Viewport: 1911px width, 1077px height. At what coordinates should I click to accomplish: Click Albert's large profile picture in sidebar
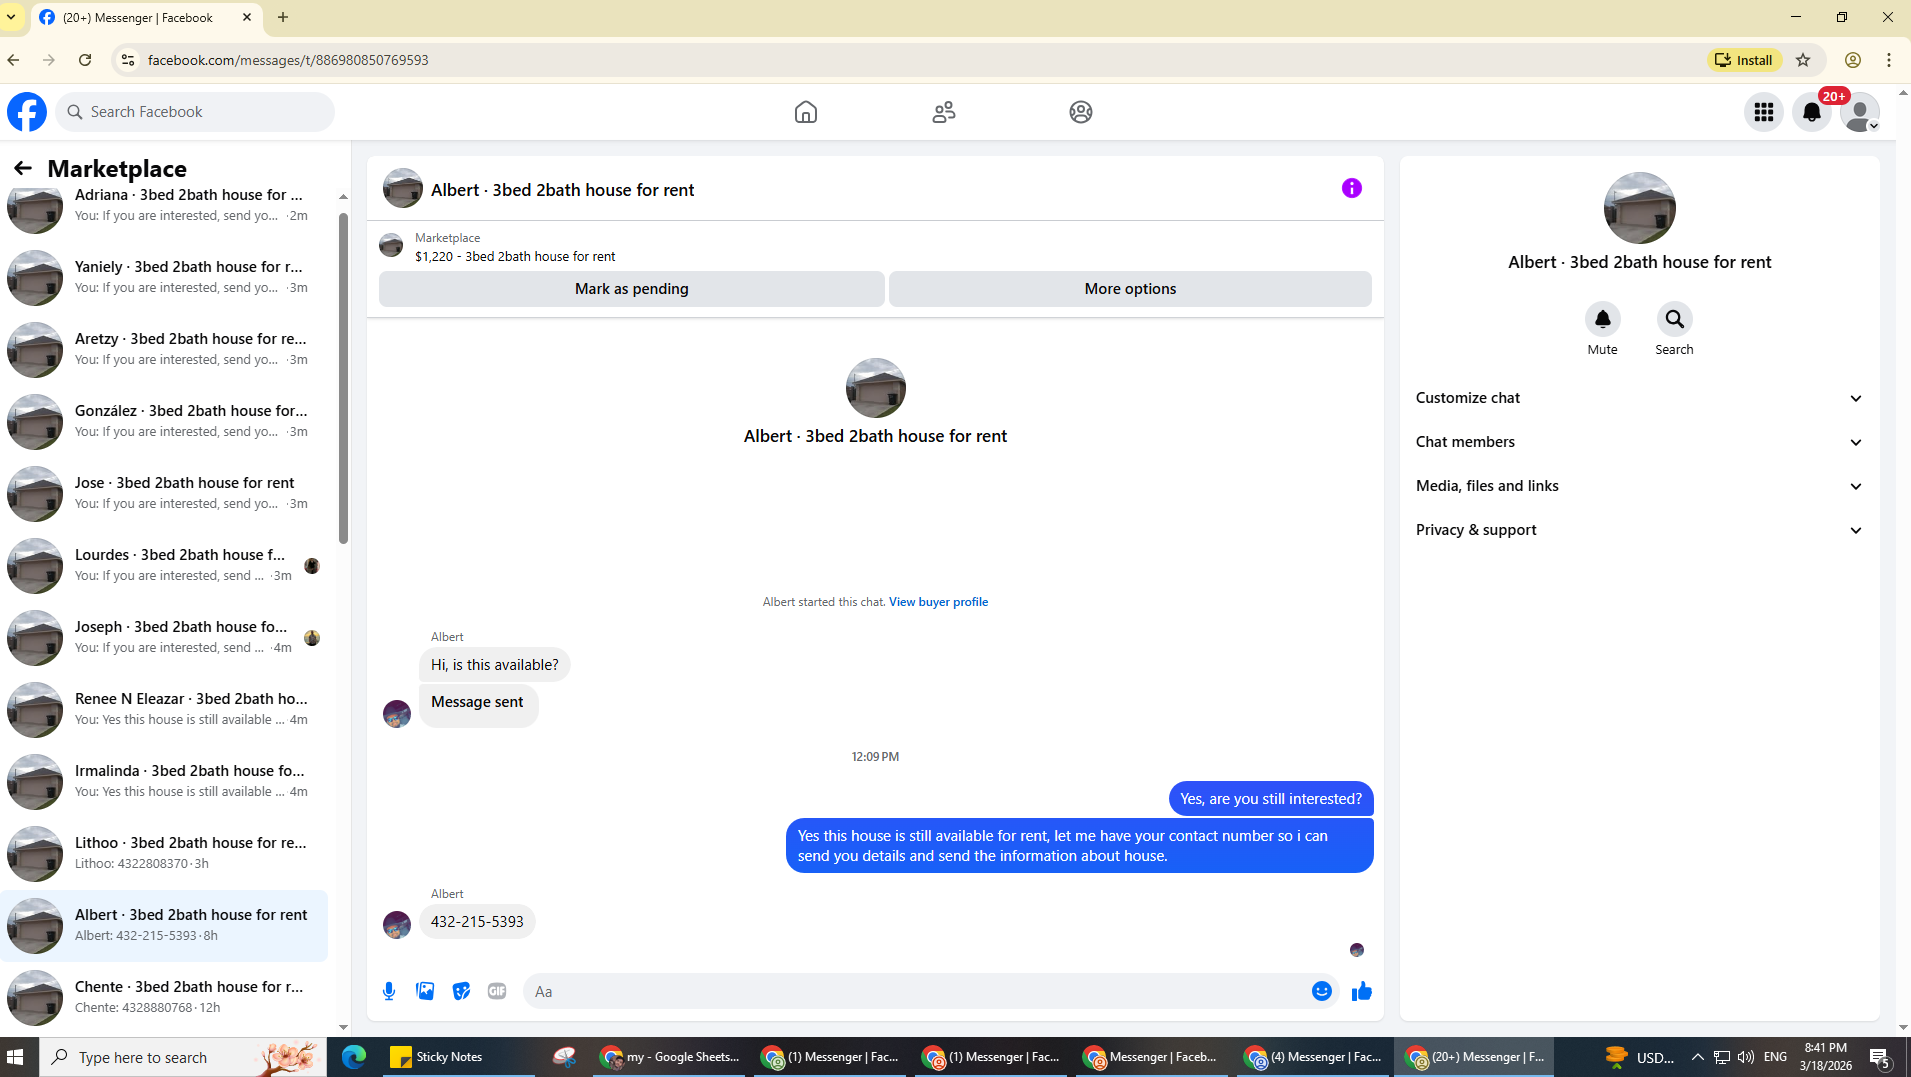coord(1639,208)
